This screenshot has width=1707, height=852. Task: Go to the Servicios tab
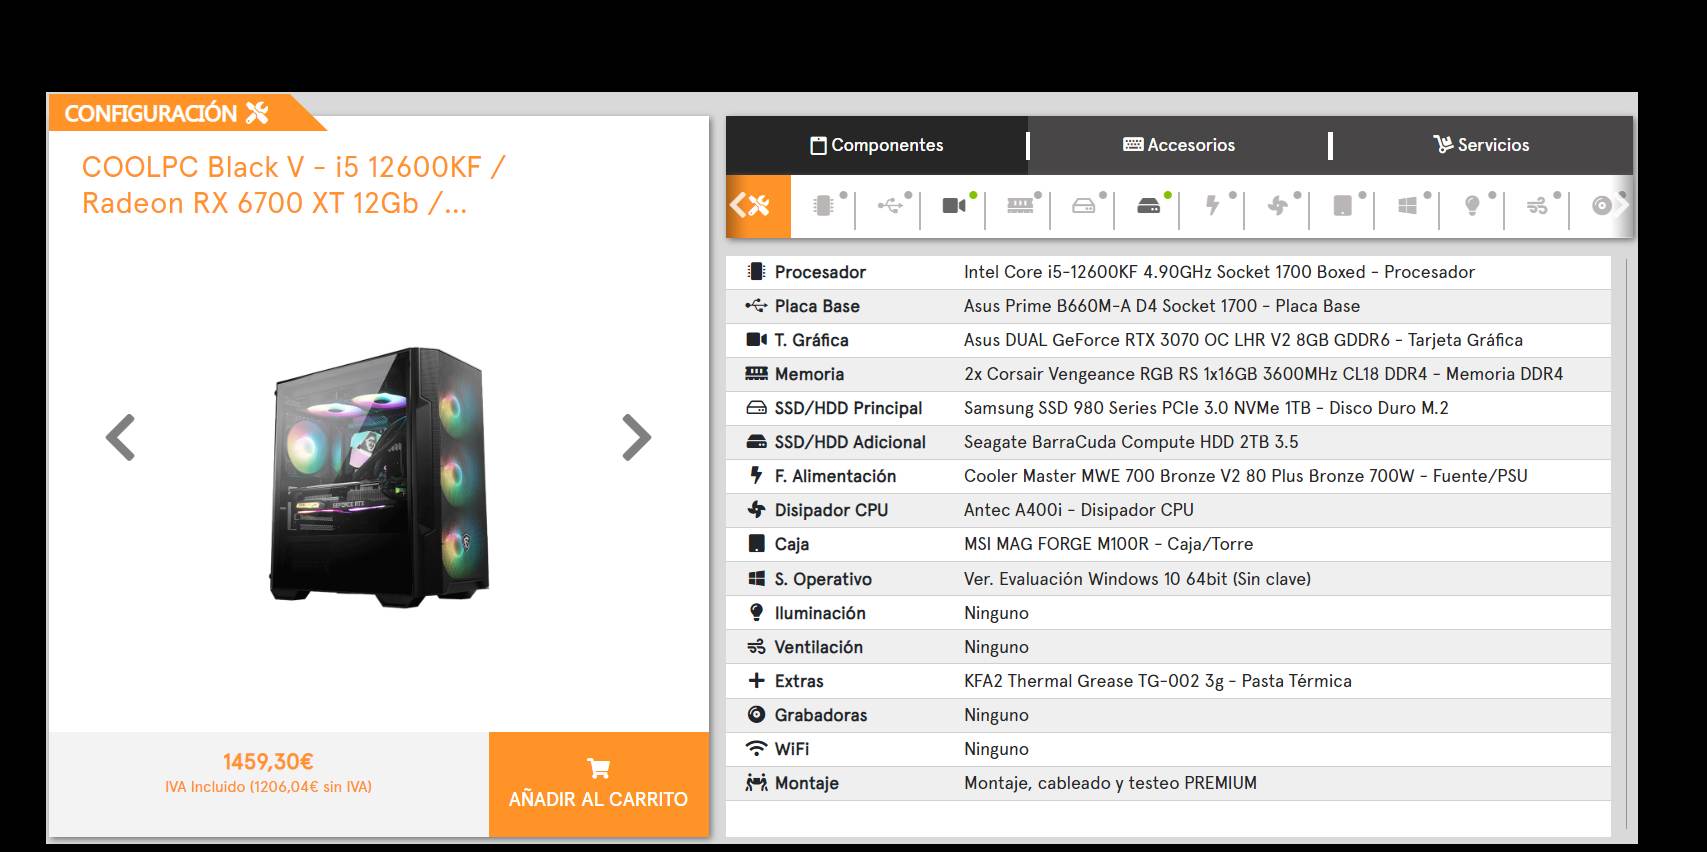point(1482,145)
